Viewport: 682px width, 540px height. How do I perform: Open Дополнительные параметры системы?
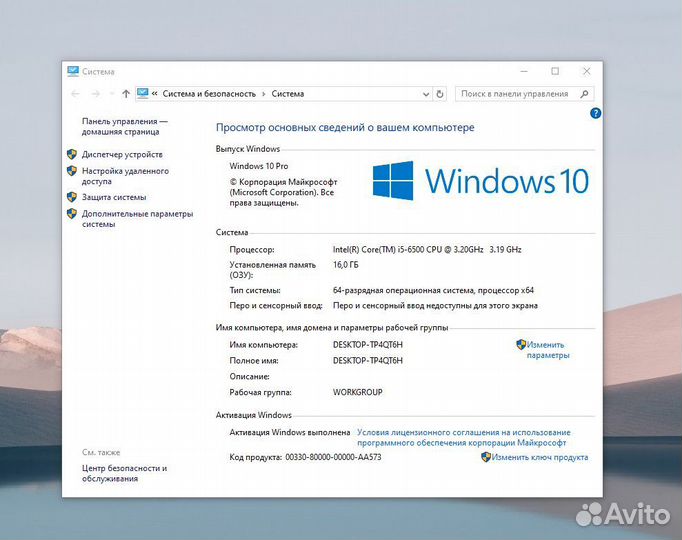tap(137, 219)
